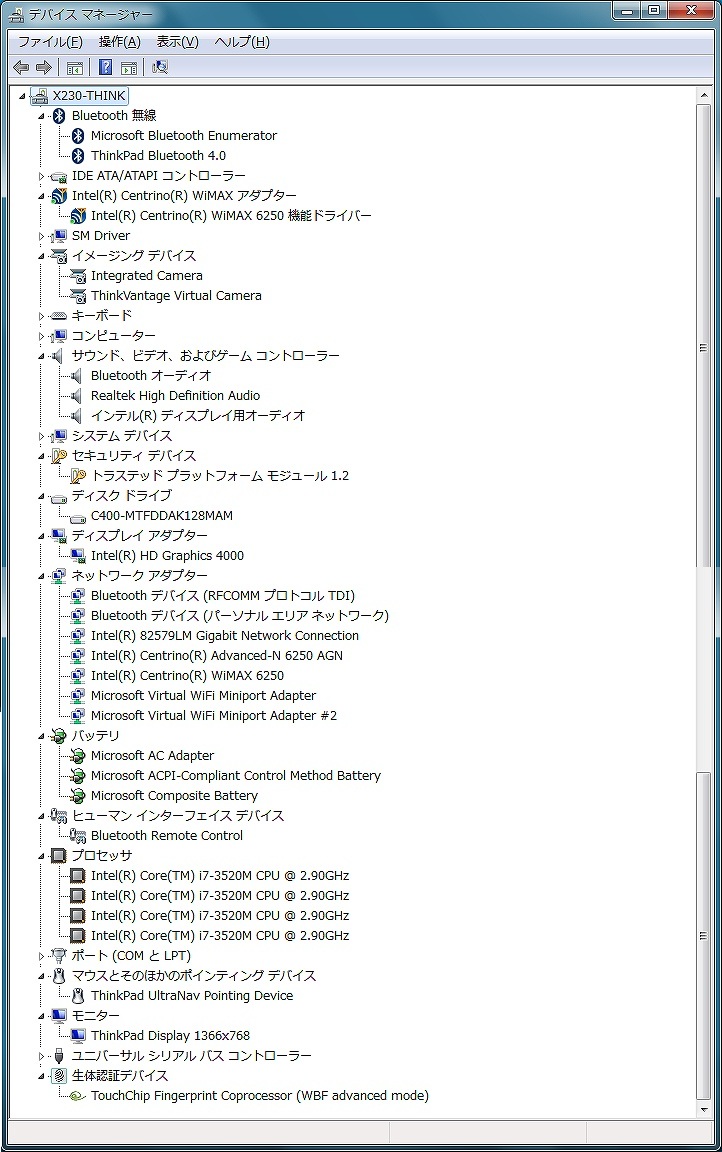Viewport: 722px width, 1152px height.
Task: Click the ThinkPad UltraNav Pointing Device mouse icon
Action: 78,996
